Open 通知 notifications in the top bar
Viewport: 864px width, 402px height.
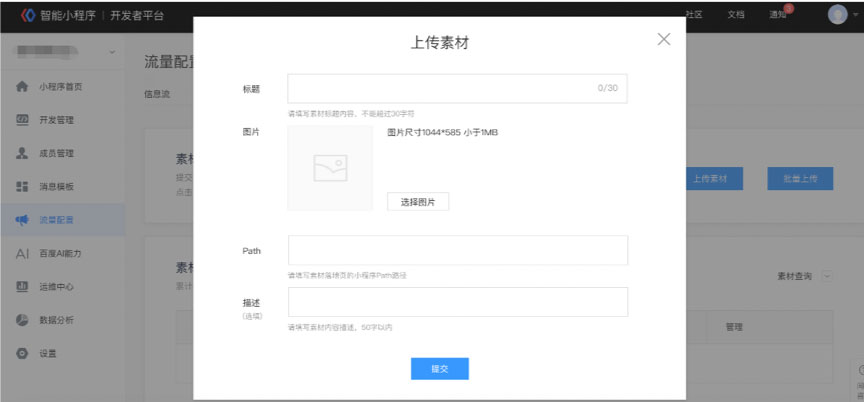pyautogui.click(x=777, y=15)
